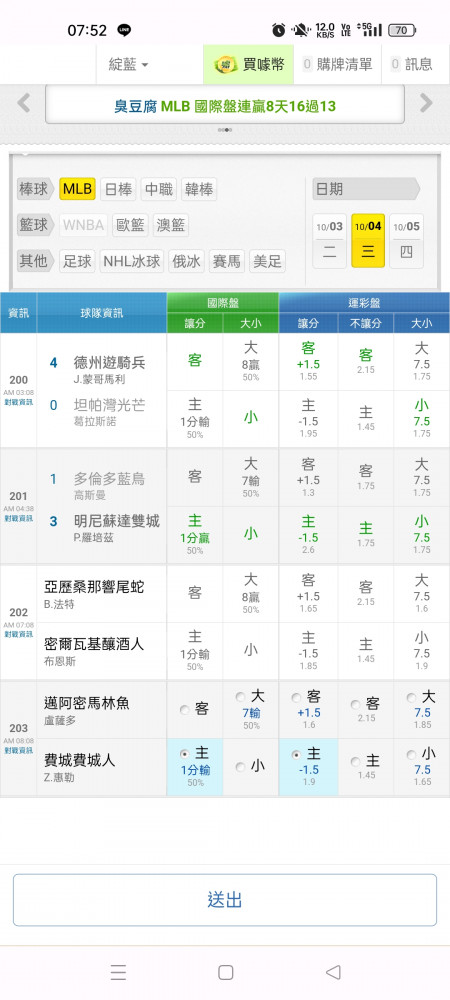Click team 明尼蘇達雙城
The height and width of the screenshot is (1000, 450).
[x=117, y=522]
